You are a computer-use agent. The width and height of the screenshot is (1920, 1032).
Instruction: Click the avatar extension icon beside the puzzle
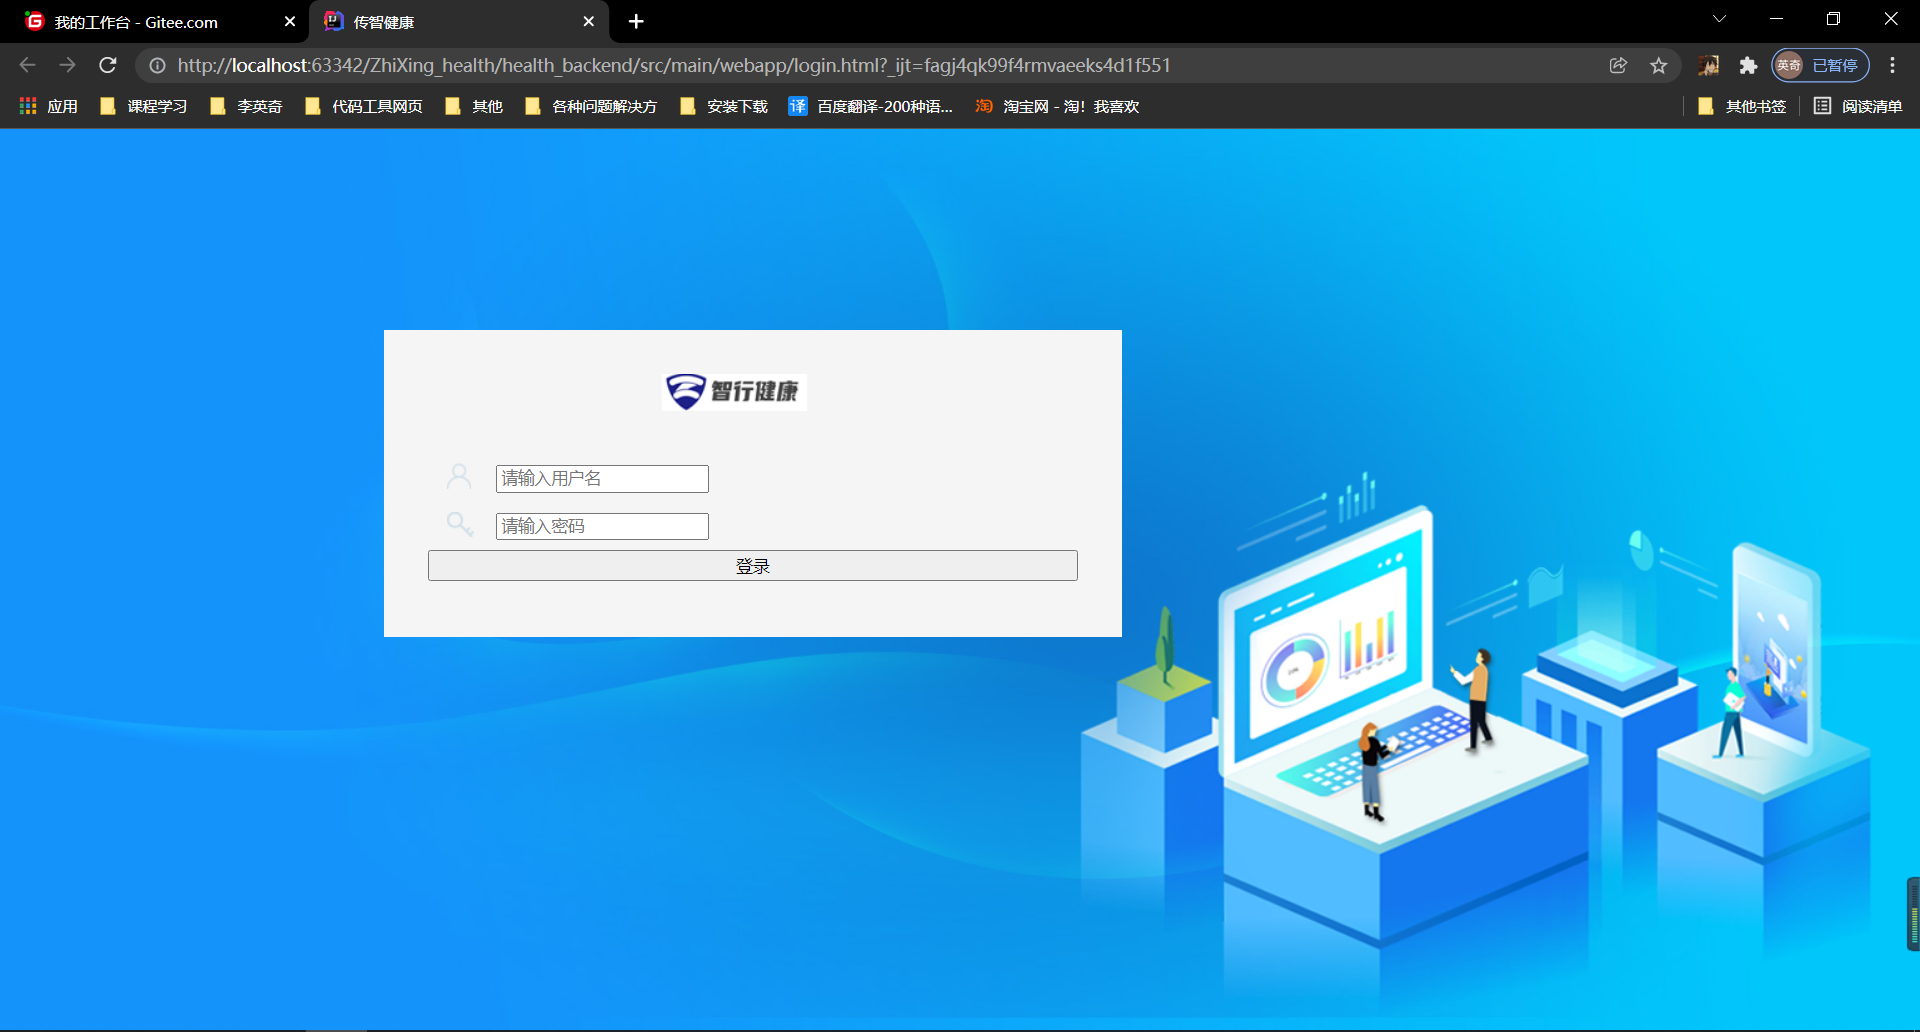[1708, 65]
